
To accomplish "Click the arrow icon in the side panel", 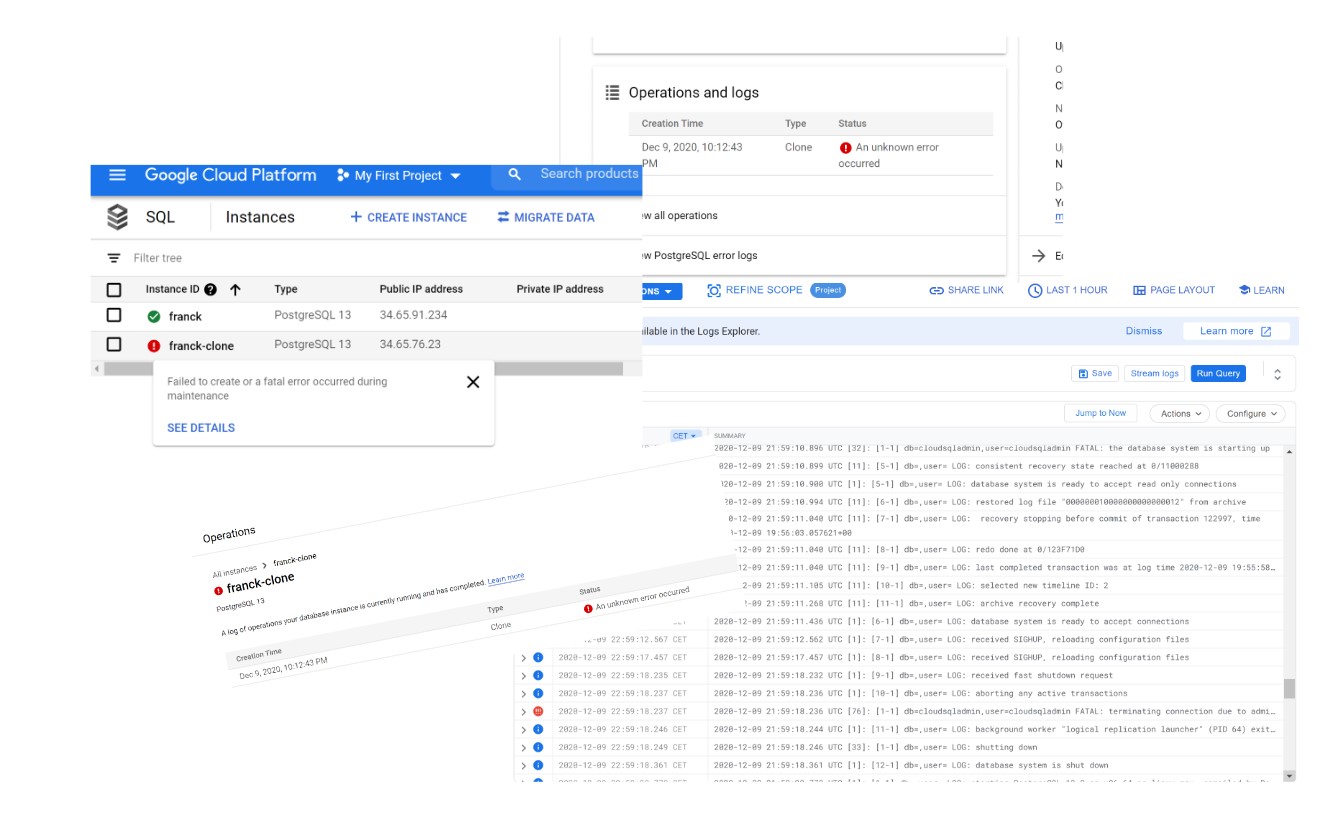I will (1038, 256).
